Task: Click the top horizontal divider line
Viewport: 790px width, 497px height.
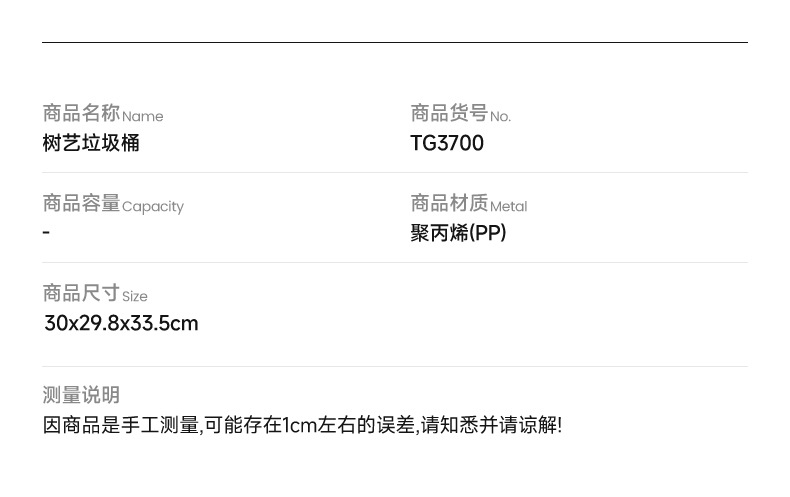Action: 395,42
